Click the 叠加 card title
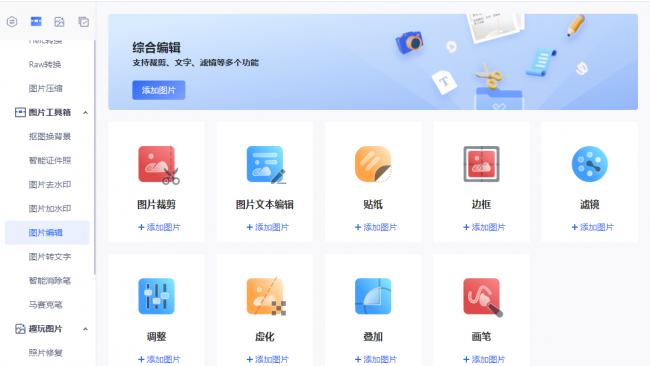 pos(373,337)
